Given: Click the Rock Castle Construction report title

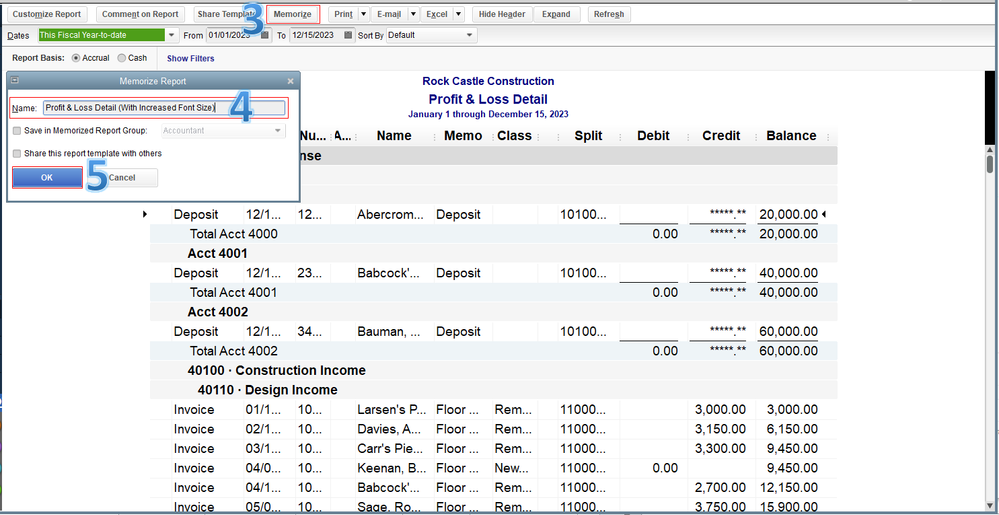Looking at the screenshot, I should tap(488, 82).
